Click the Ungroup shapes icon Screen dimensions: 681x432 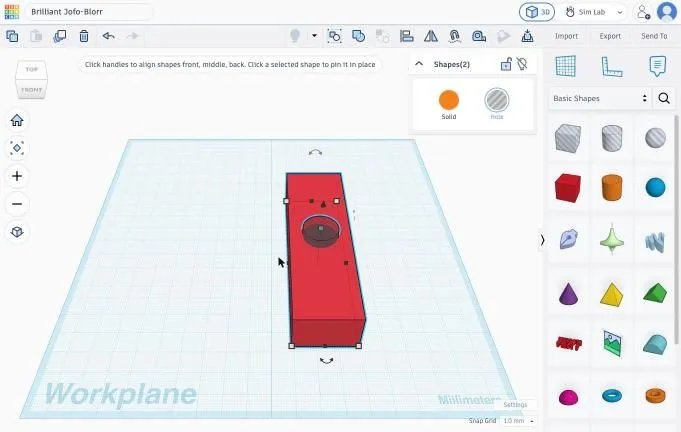pos(382,36)
